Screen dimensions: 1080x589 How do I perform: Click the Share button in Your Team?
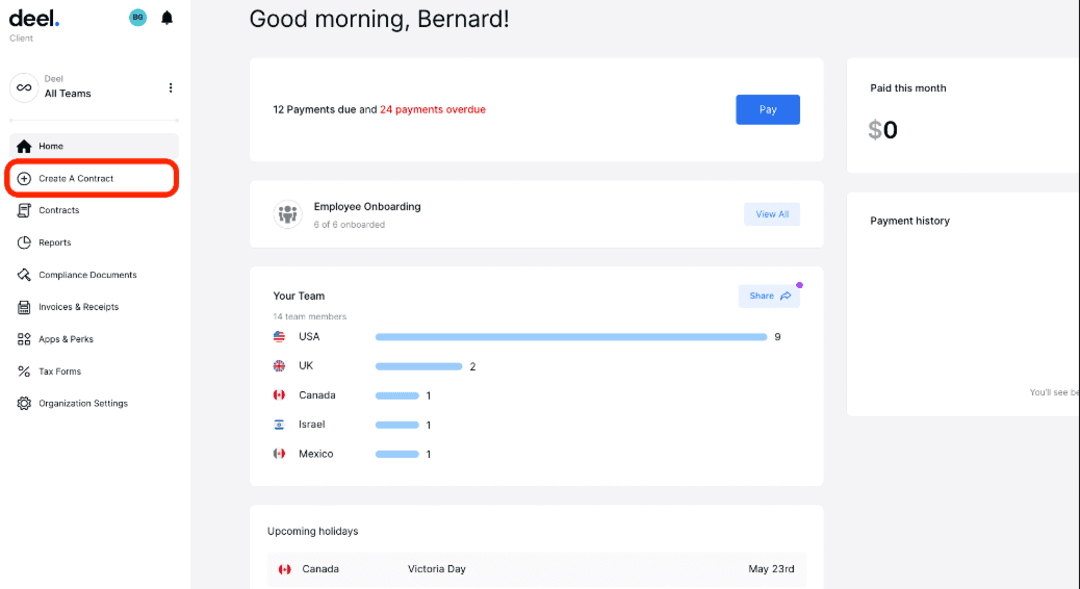pyautogui.click(x=768, y=295)
